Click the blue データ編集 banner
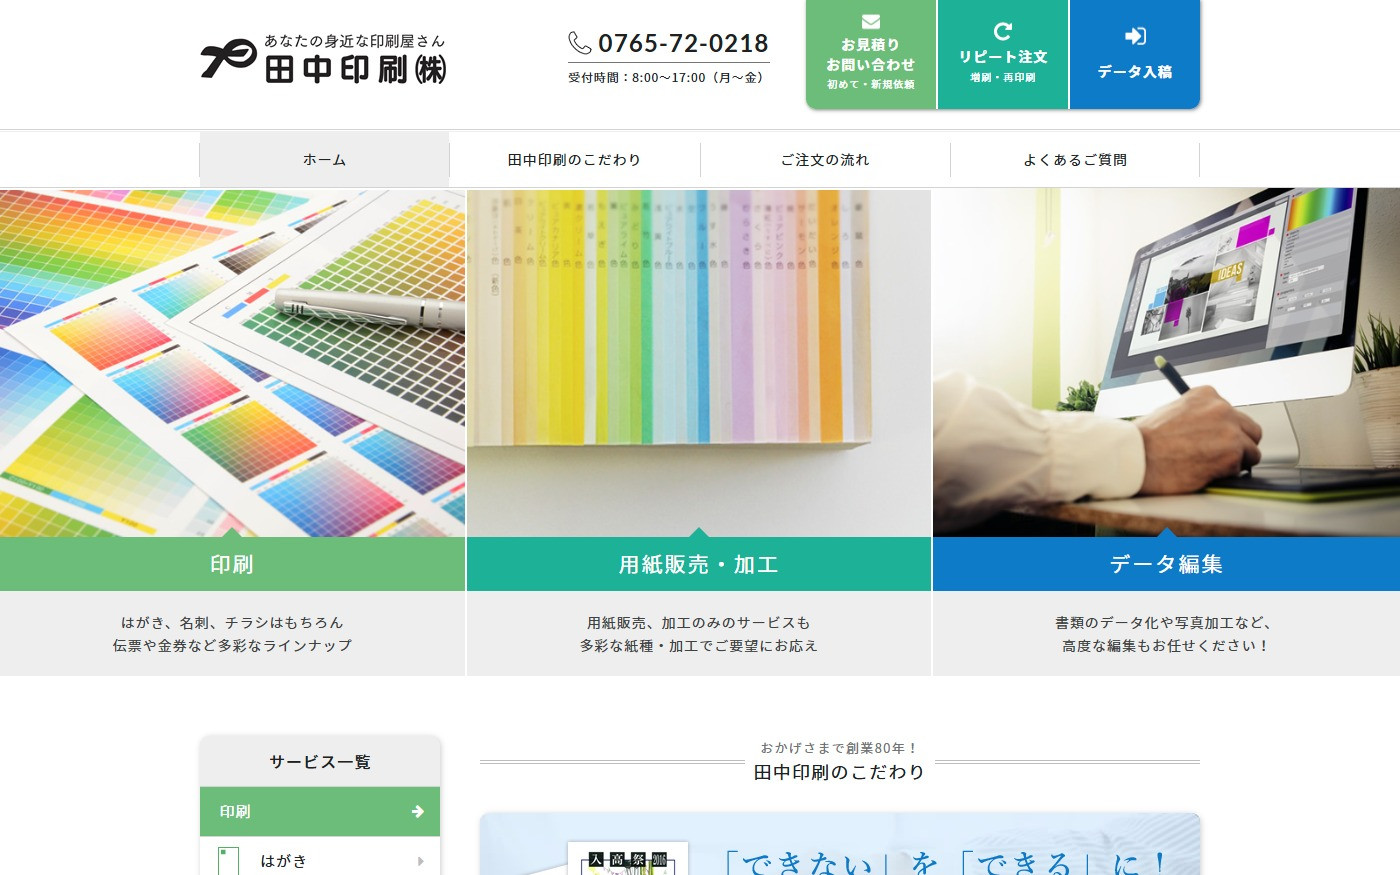The height and width of the screenshot is (875, 1400). click(1166, 565)
